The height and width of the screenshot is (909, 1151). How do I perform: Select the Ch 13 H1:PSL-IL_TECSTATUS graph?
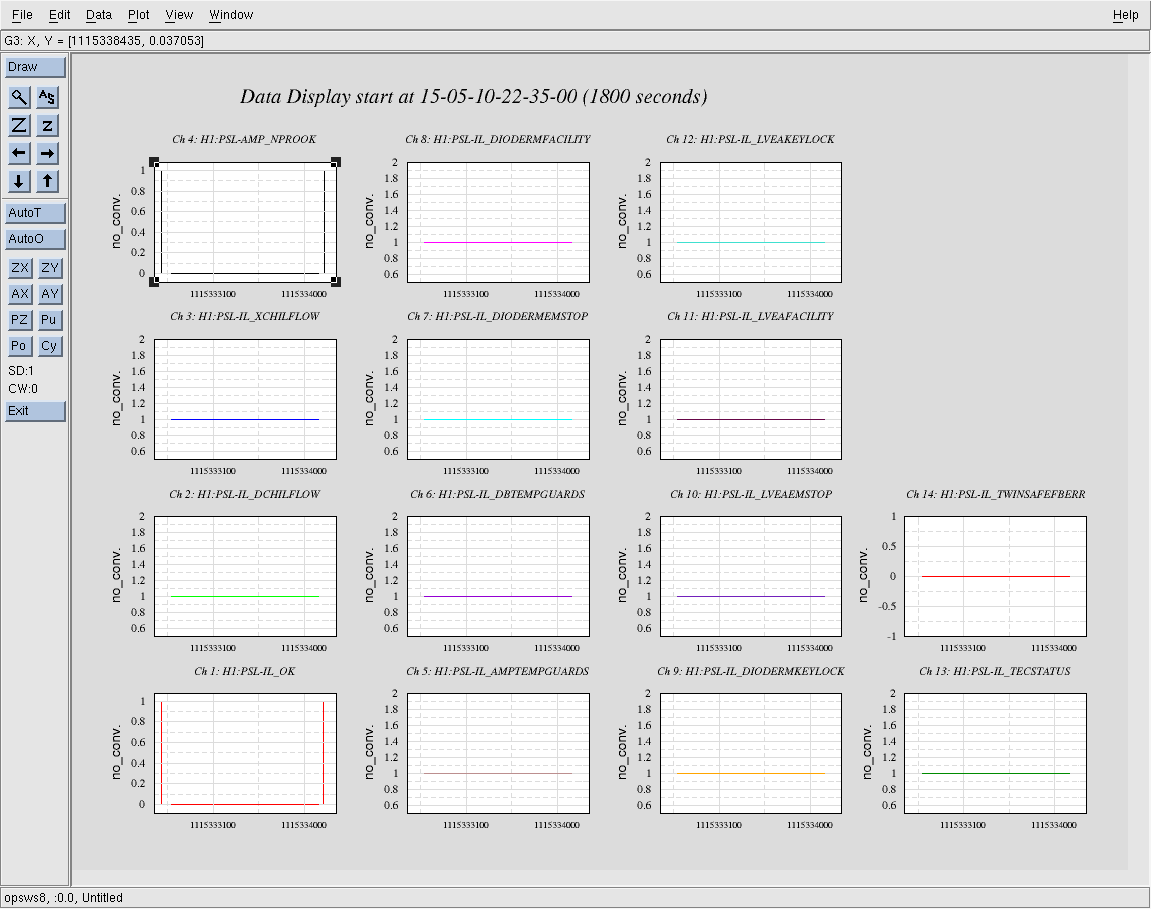click(x=995, y=753)
